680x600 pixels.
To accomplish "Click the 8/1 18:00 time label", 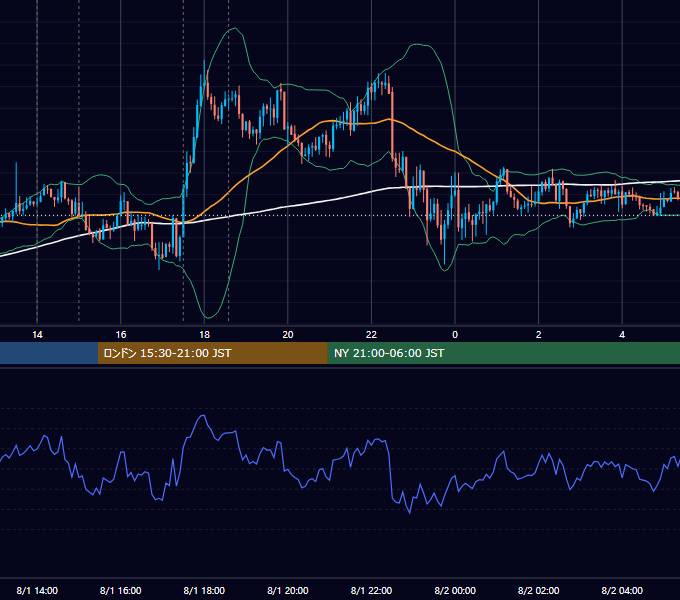I will point(204,590).
